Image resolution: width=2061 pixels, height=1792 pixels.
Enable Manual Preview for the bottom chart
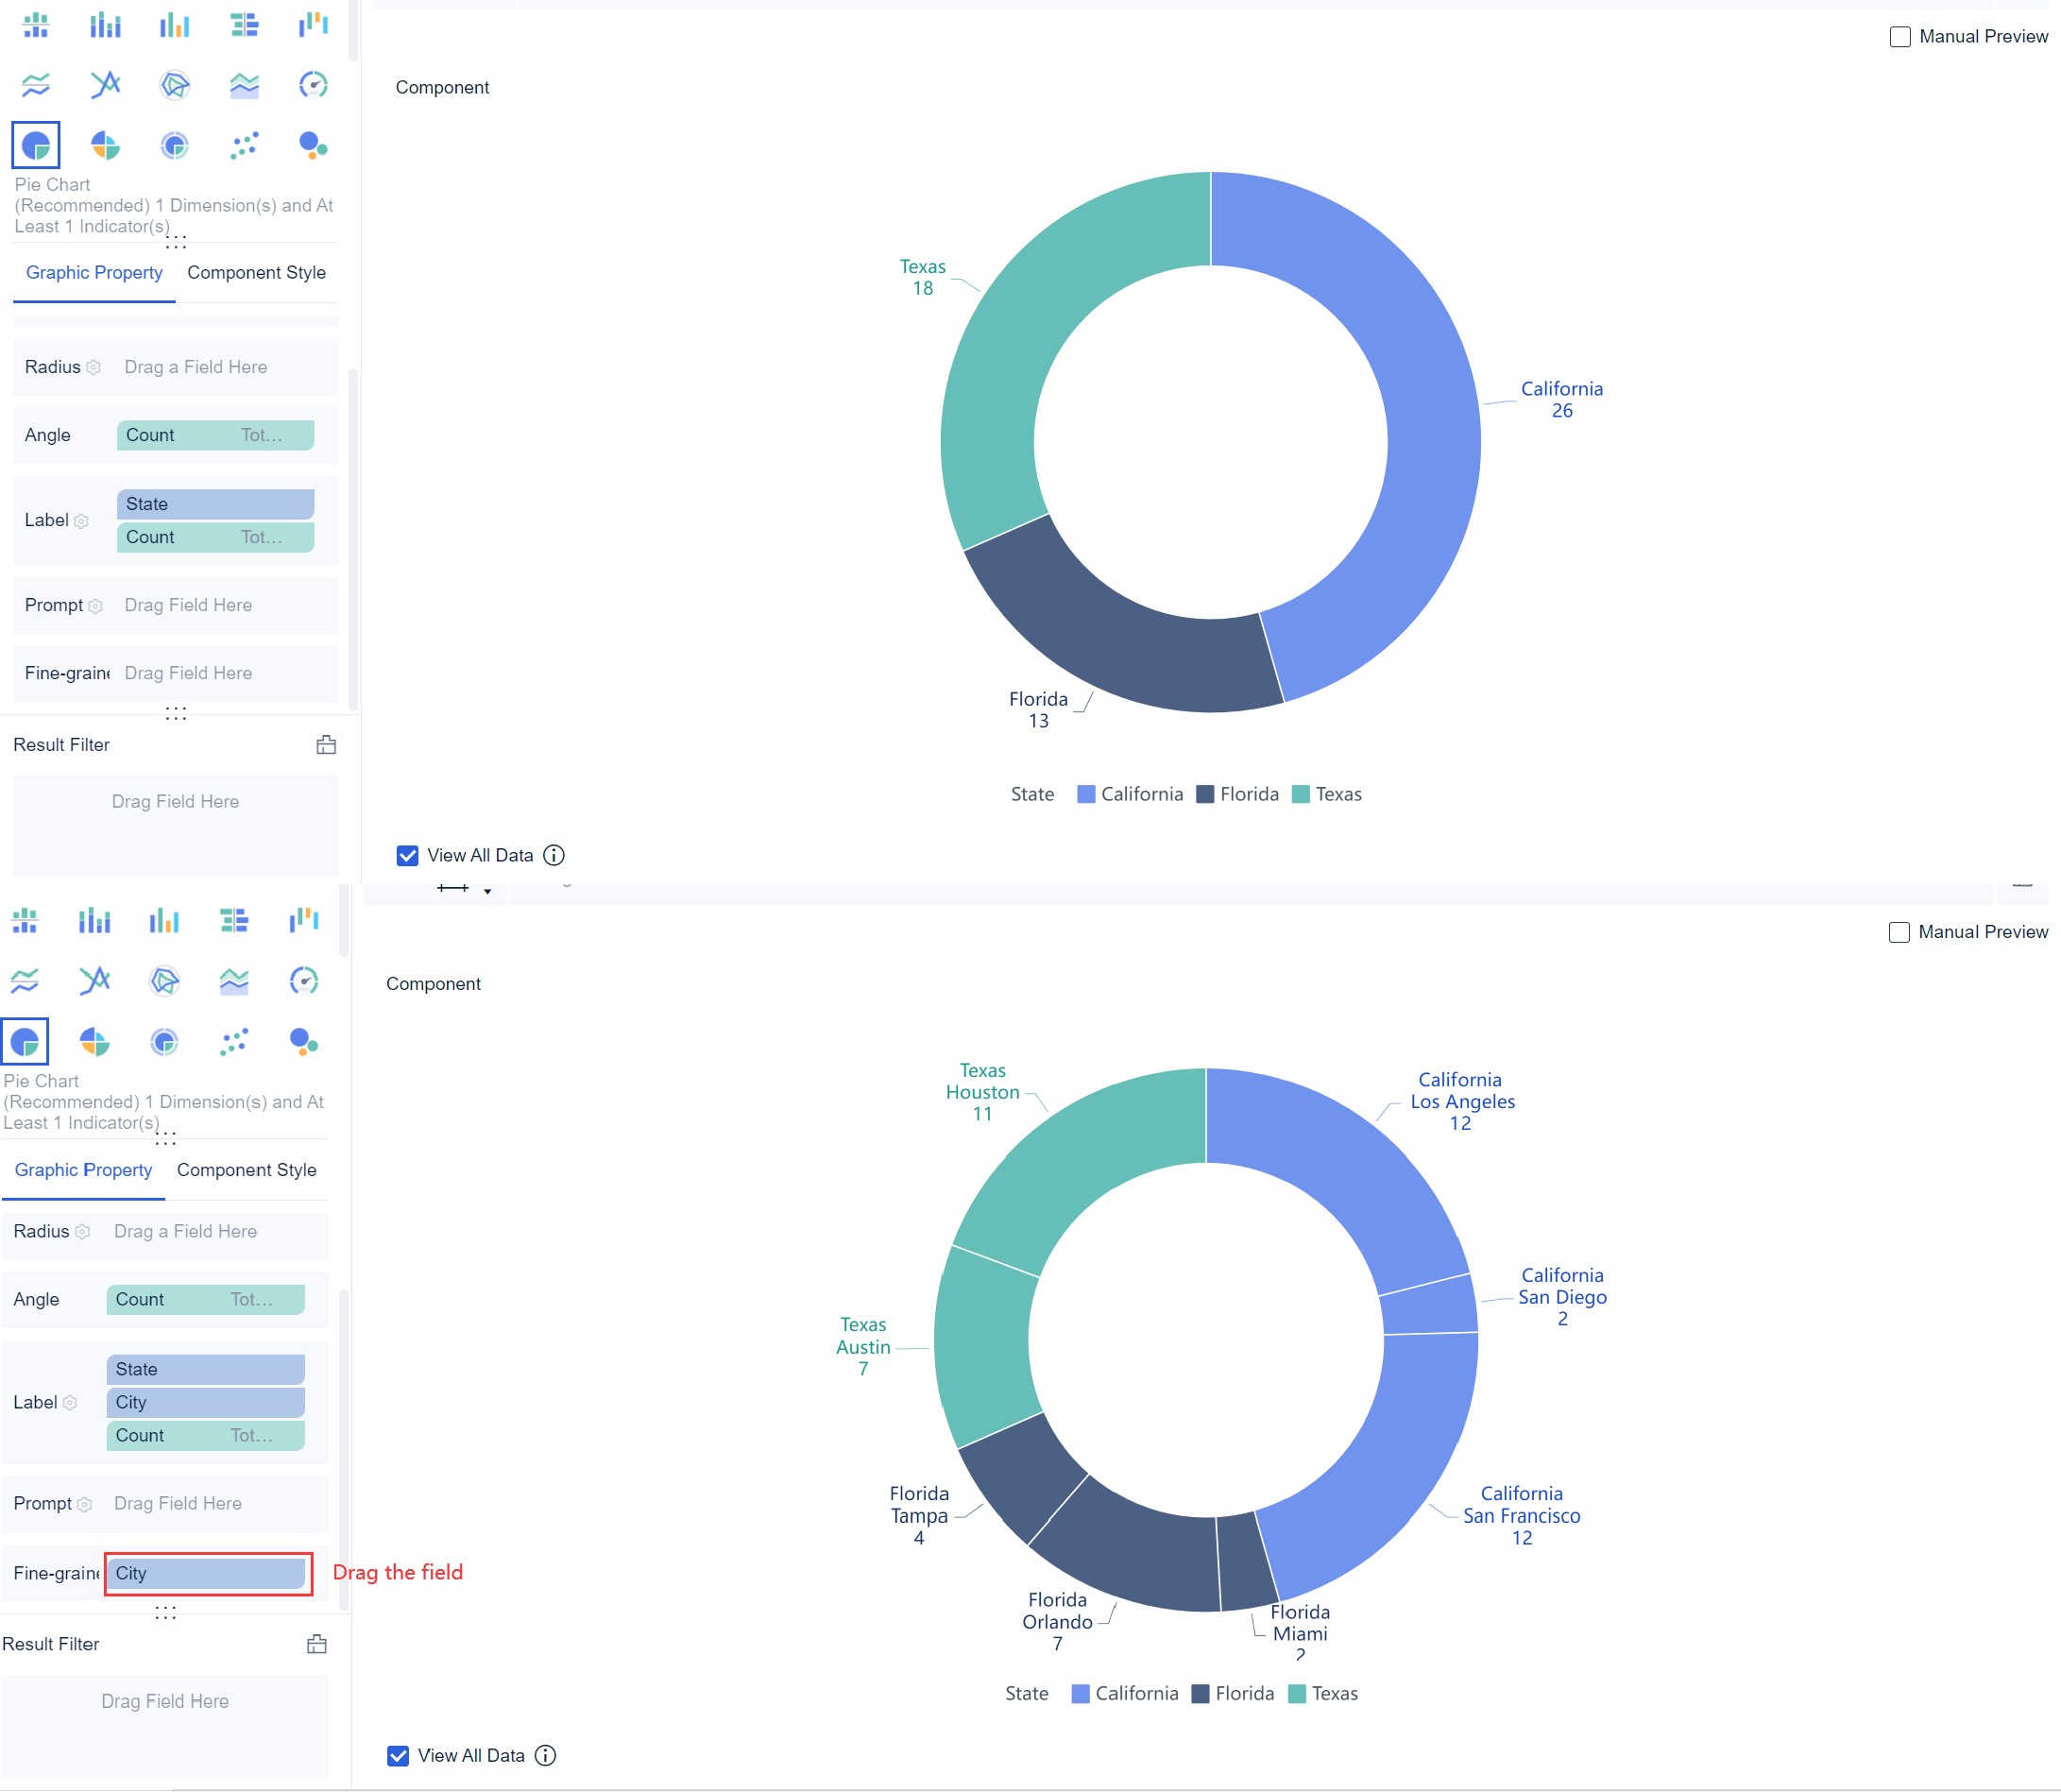(1902, 932)
